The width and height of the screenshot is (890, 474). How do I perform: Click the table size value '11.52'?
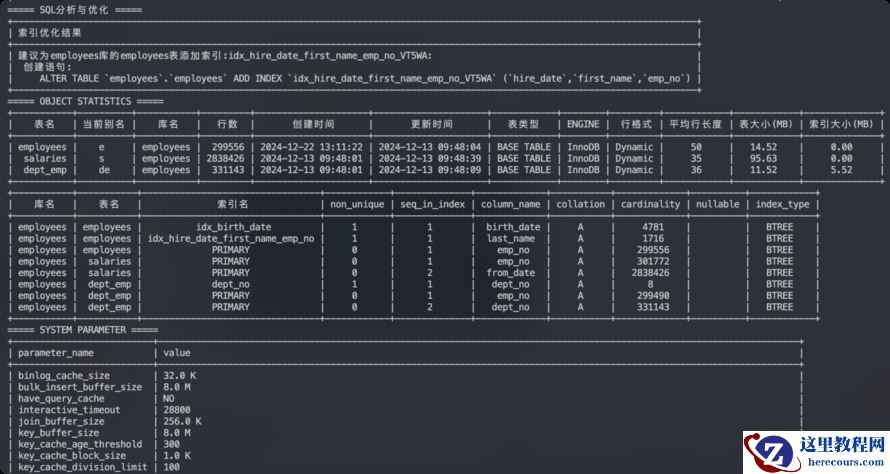point(763,170)
